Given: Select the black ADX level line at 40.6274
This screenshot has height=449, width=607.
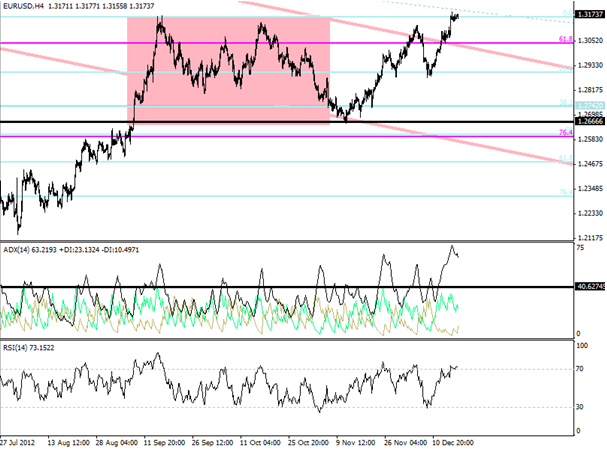Looking at the screenshot, I should (286, 287).
